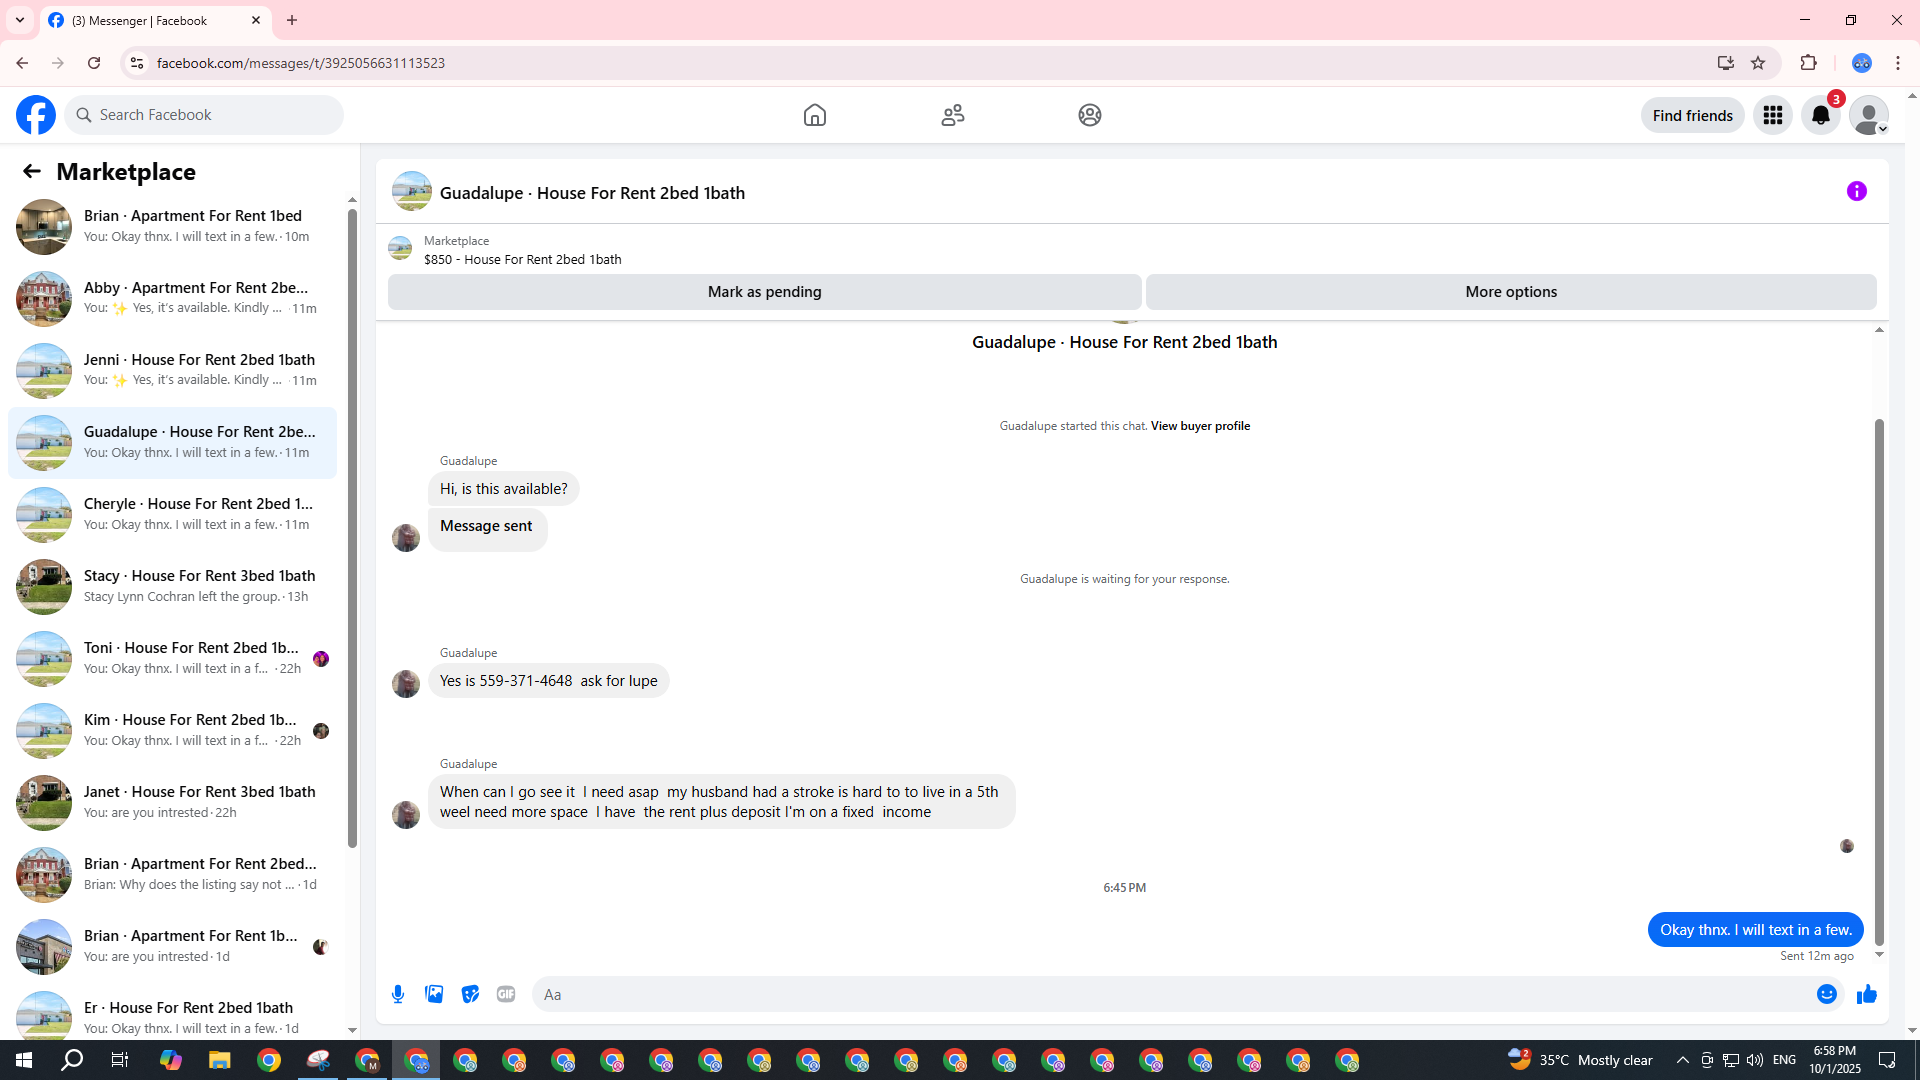Click the Find friends button

(x=1692, y=115)
